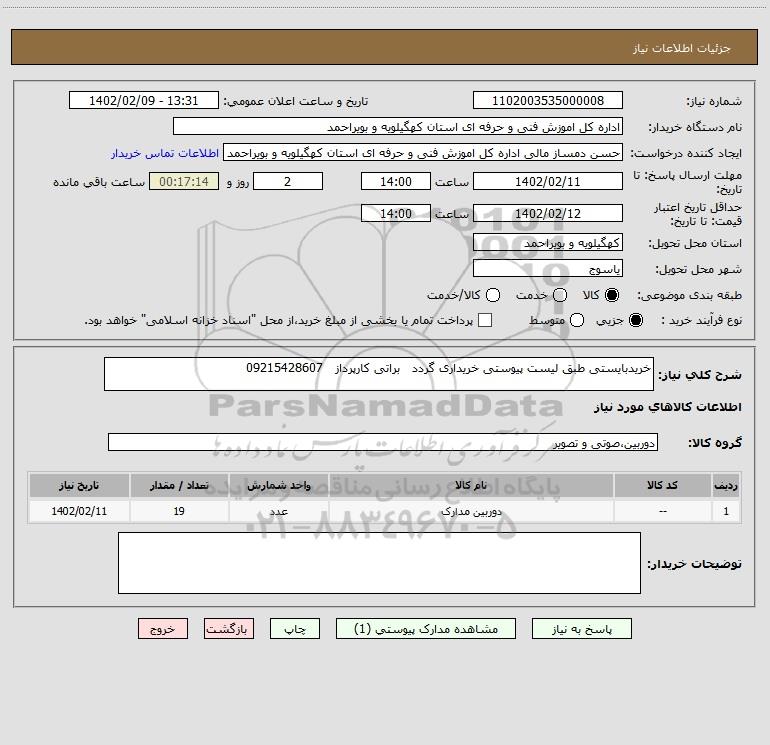Select the خدمت radio button
The image size is (770, 745).
coord(560,295)
